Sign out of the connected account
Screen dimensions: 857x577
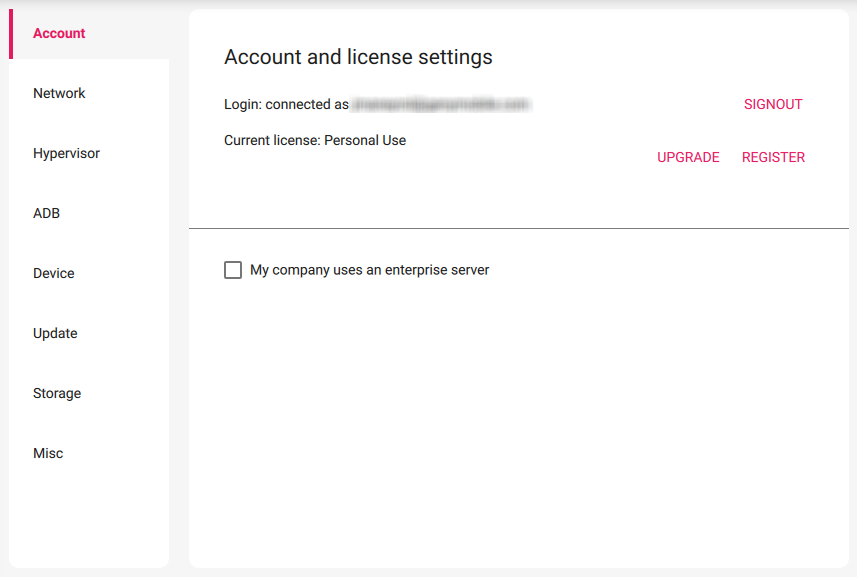(772, 104)
